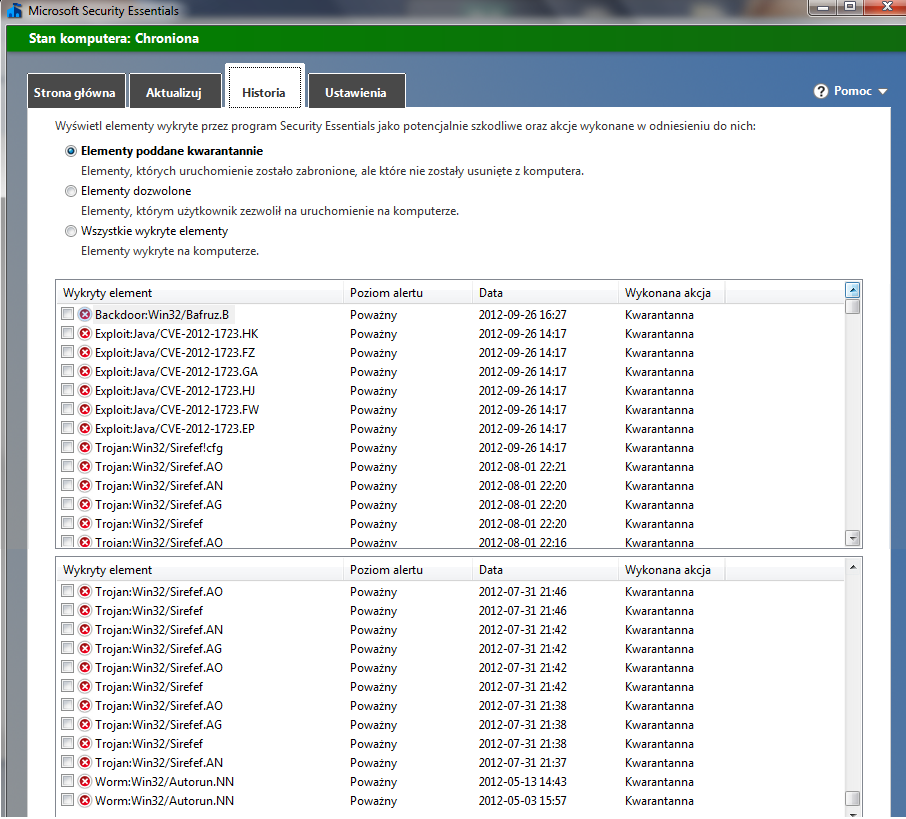Click the 'Exploit:Java/CVE-2012-1723.HJ' entry name
906x819 pixels.
point(175,391)
